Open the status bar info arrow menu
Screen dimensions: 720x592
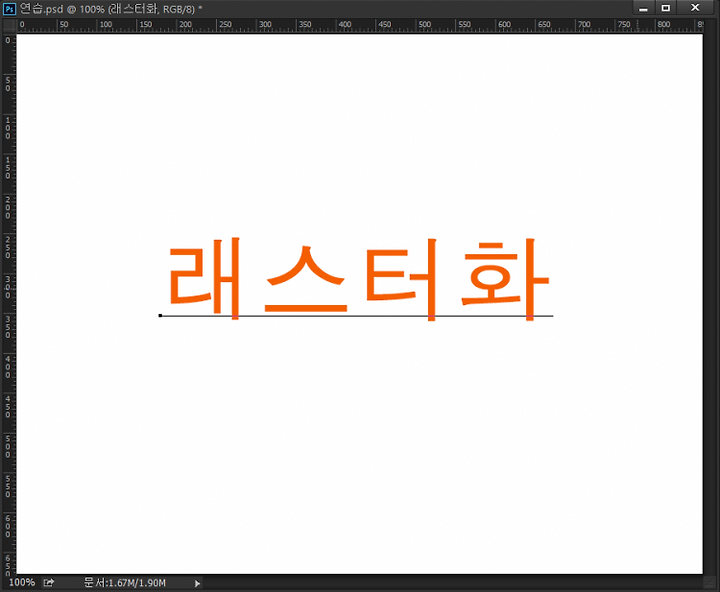coord(197,583)
